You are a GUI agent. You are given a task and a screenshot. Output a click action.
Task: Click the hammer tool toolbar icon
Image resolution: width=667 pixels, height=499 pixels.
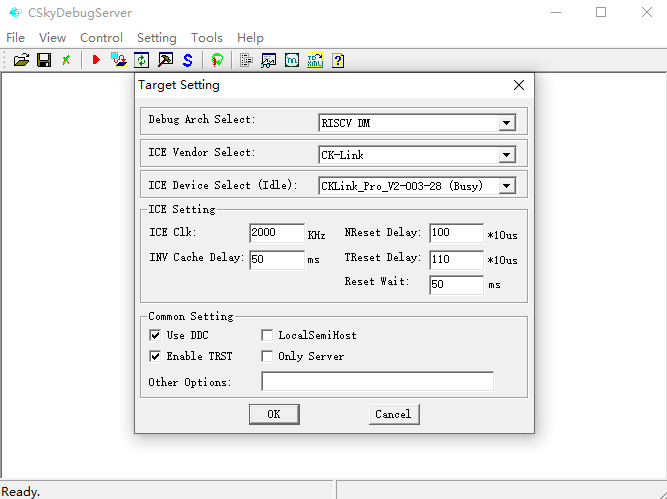coord(164,60)
